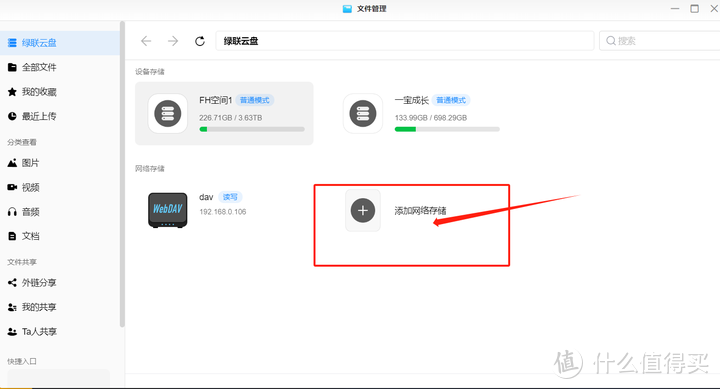Click the 设备存储 section heading
The height and width of the screenshot is (389, 720).
pyautogui.click(x=150, y=72)
